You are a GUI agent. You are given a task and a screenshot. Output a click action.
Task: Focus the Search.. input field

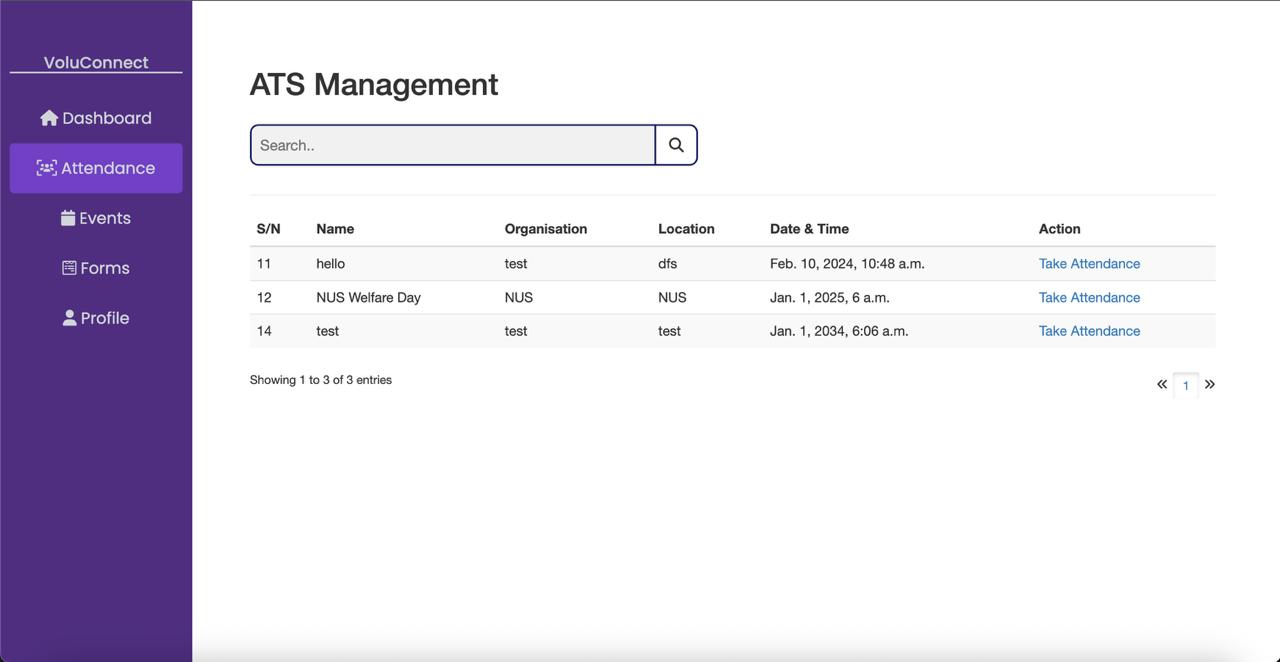(453, 145)
